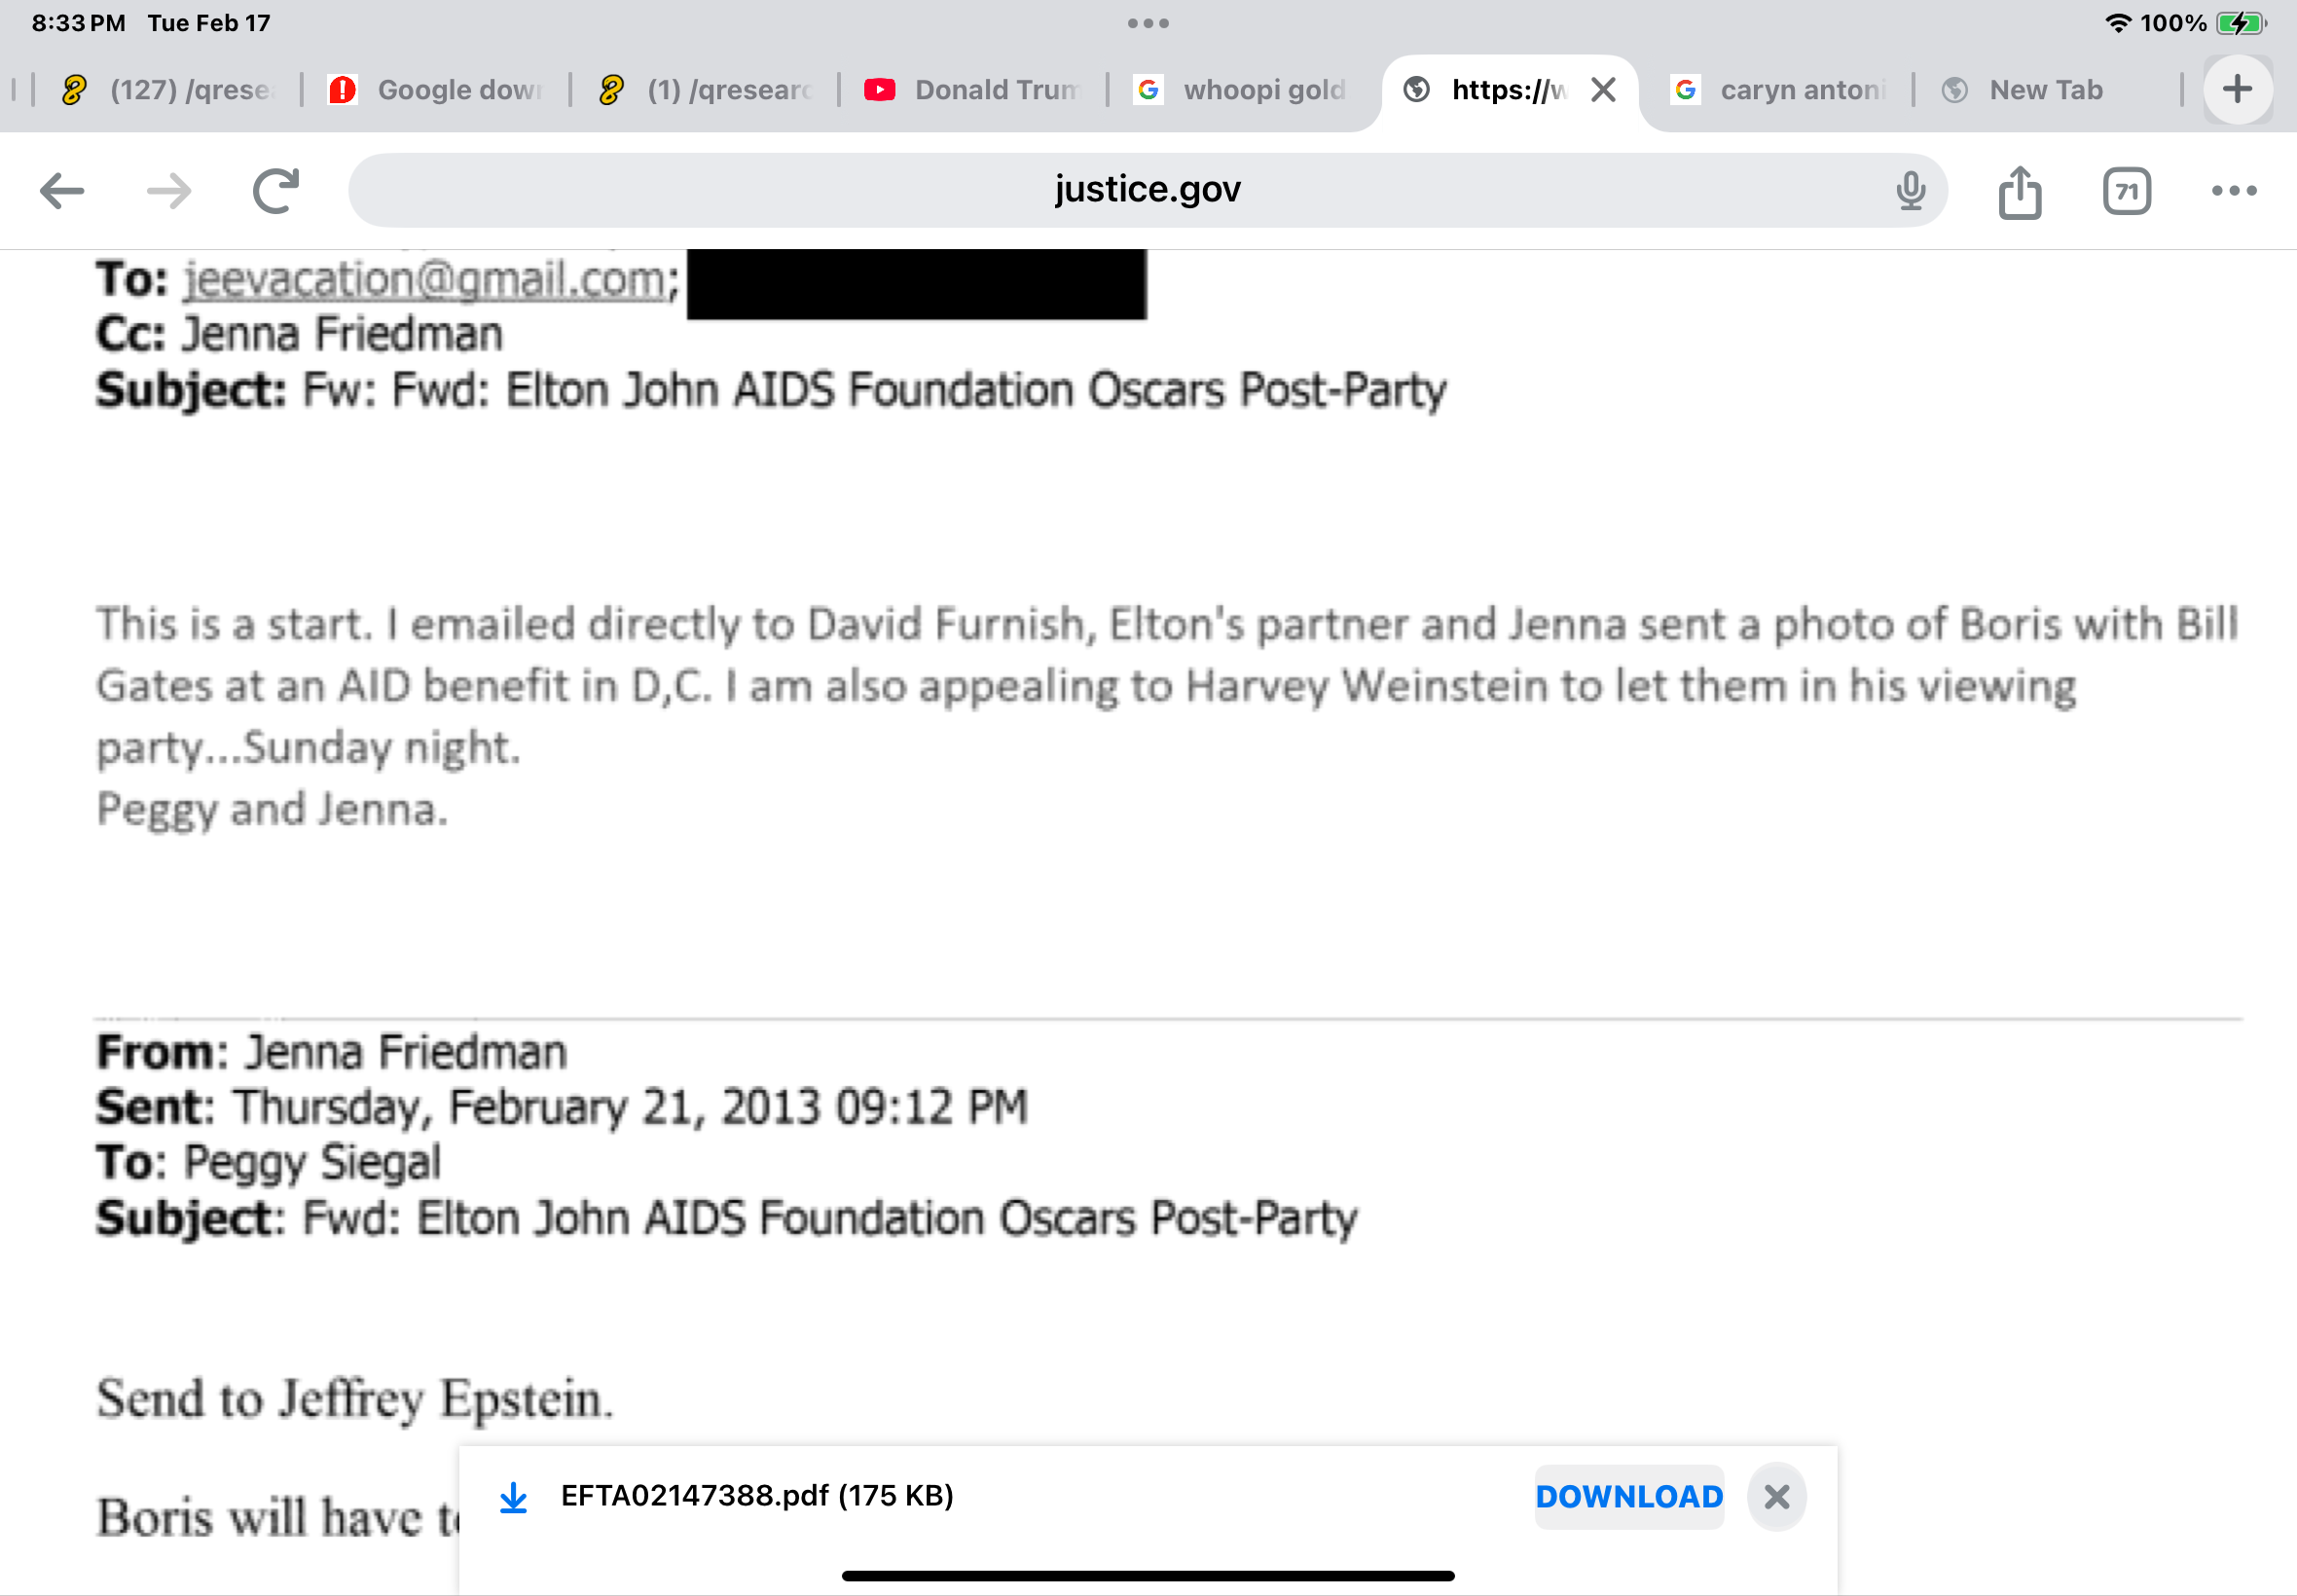Click the forward navigation arrow
Image resolution: width=2297 pixels, height=1596 pixels.
coord(169,190)
